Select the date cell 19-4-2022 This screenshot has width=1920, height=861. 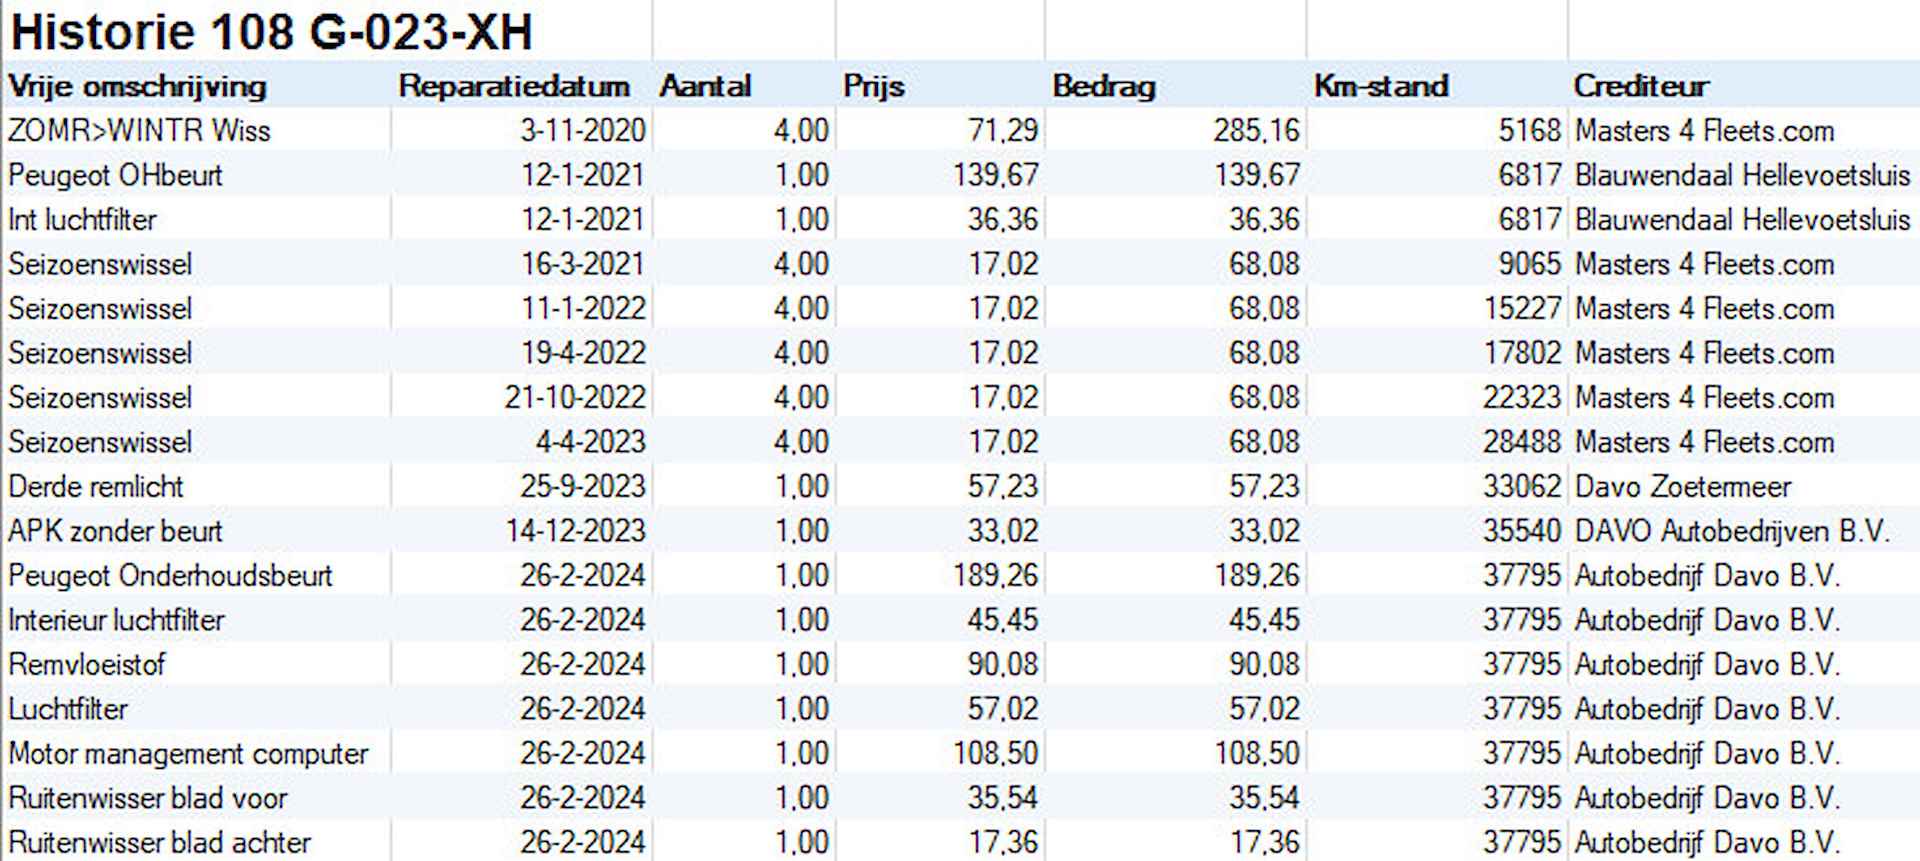coord(583,353)
